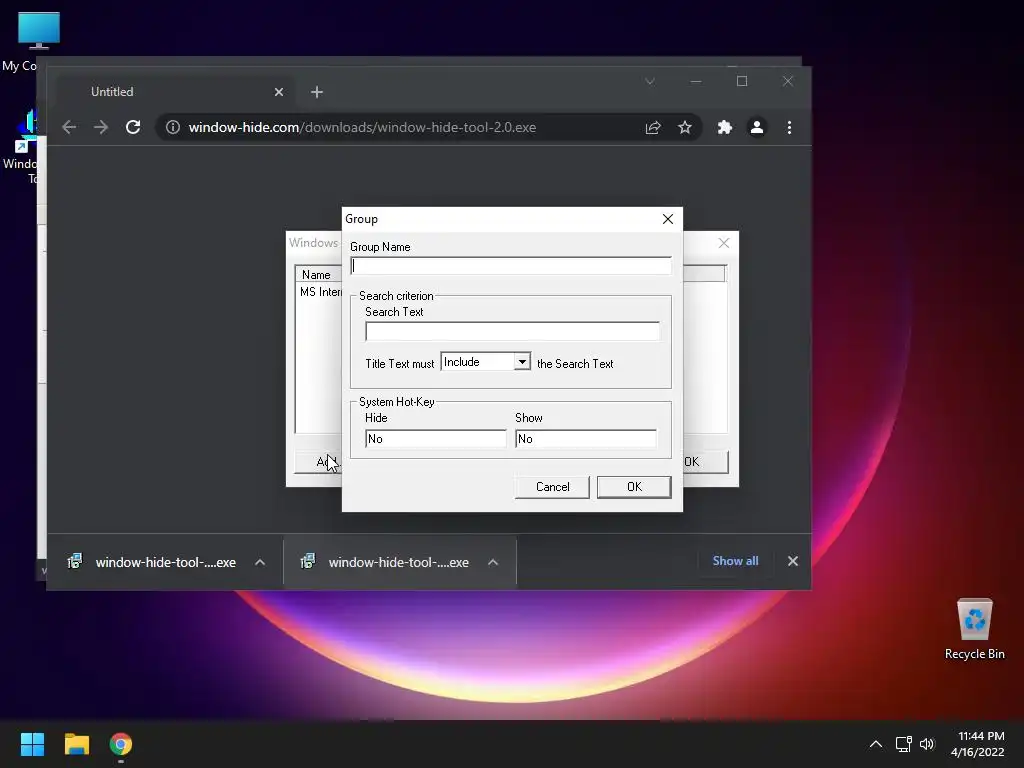
Task: Click the Chrome taskbar icon
Action: [x=121, y=744]
